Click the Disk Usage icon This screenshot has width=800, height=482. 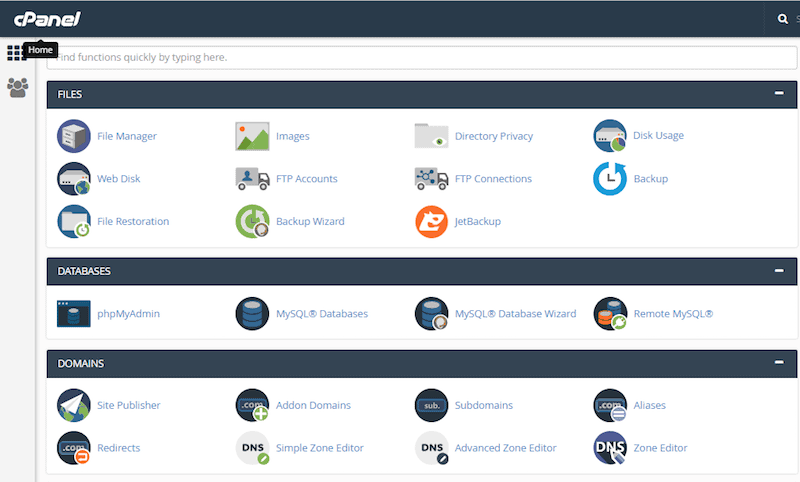(610, 136)
